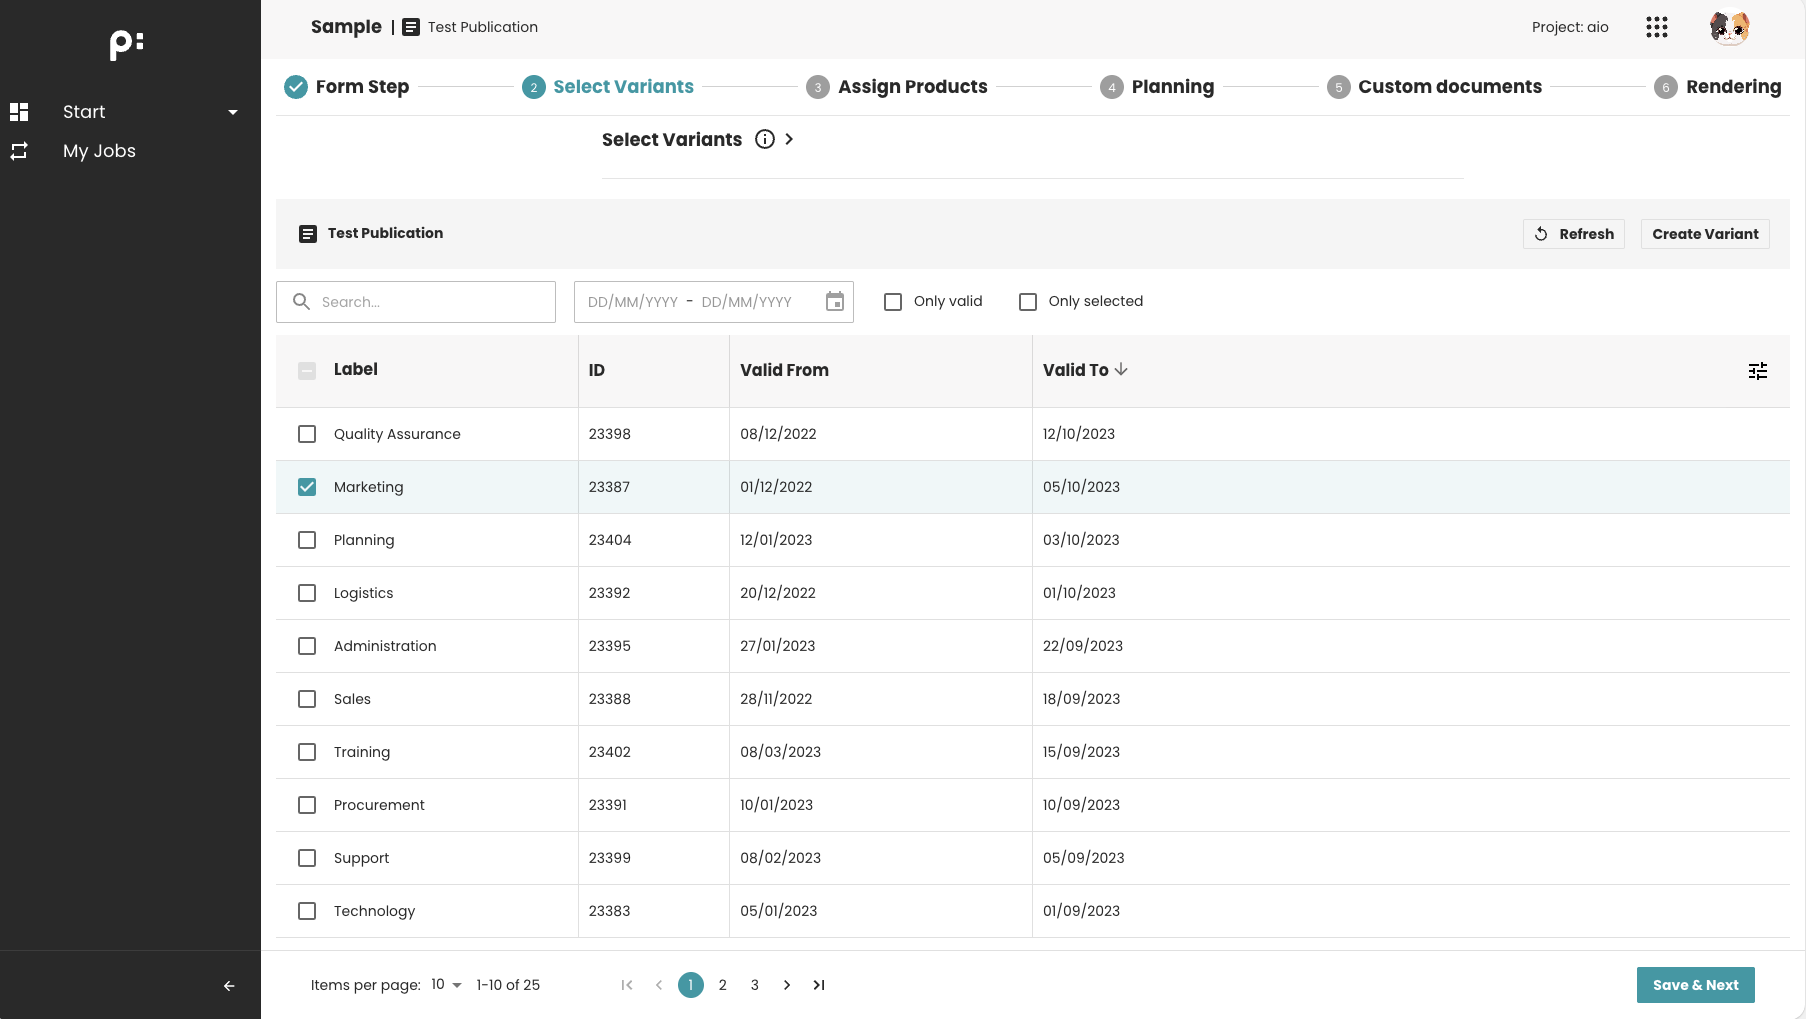Enable the Only valid checkbox

(x=893, y=302)
